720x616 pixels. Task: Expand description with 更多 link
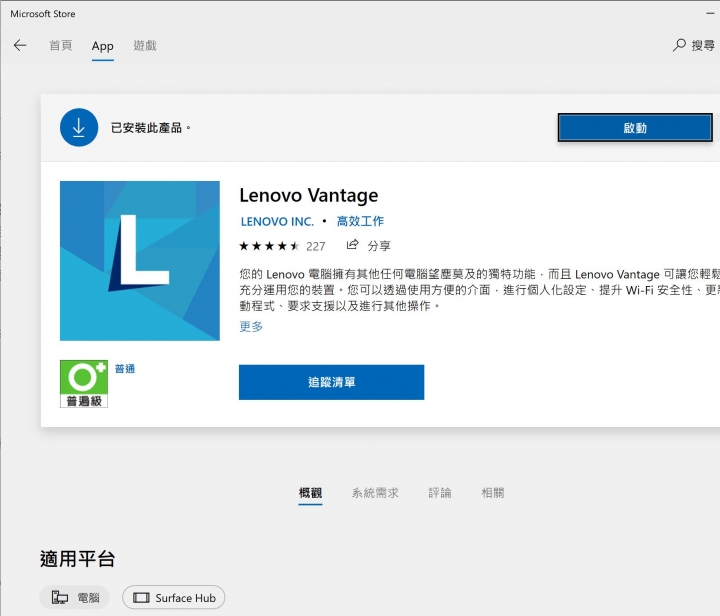point(251,326)
